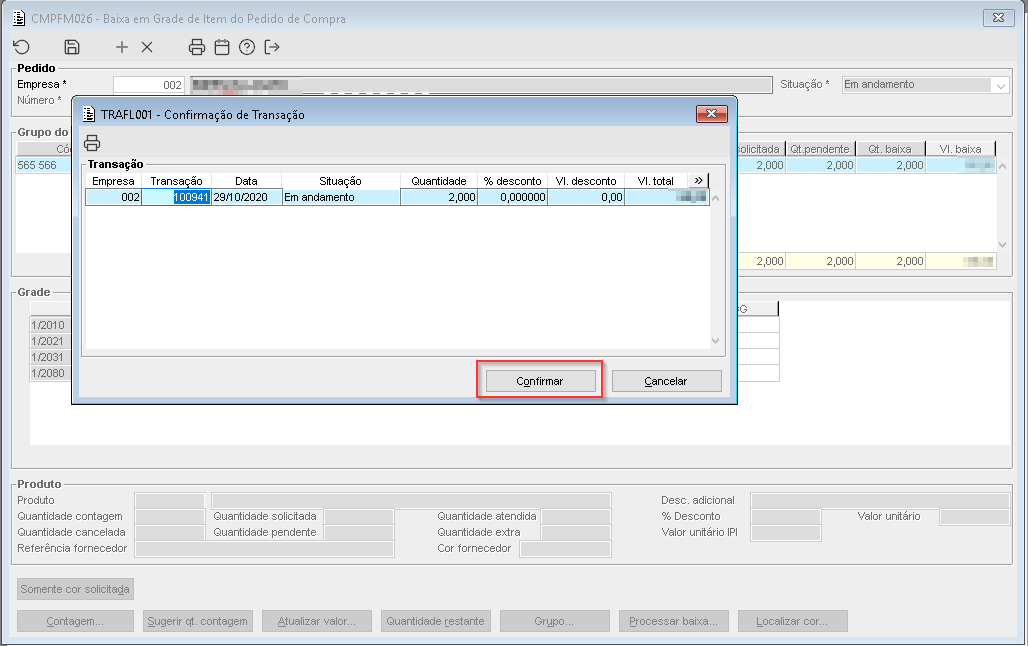Click grade row 1/2031
This screenshot has width=1028, height=646.
click(x=50, y=357)
